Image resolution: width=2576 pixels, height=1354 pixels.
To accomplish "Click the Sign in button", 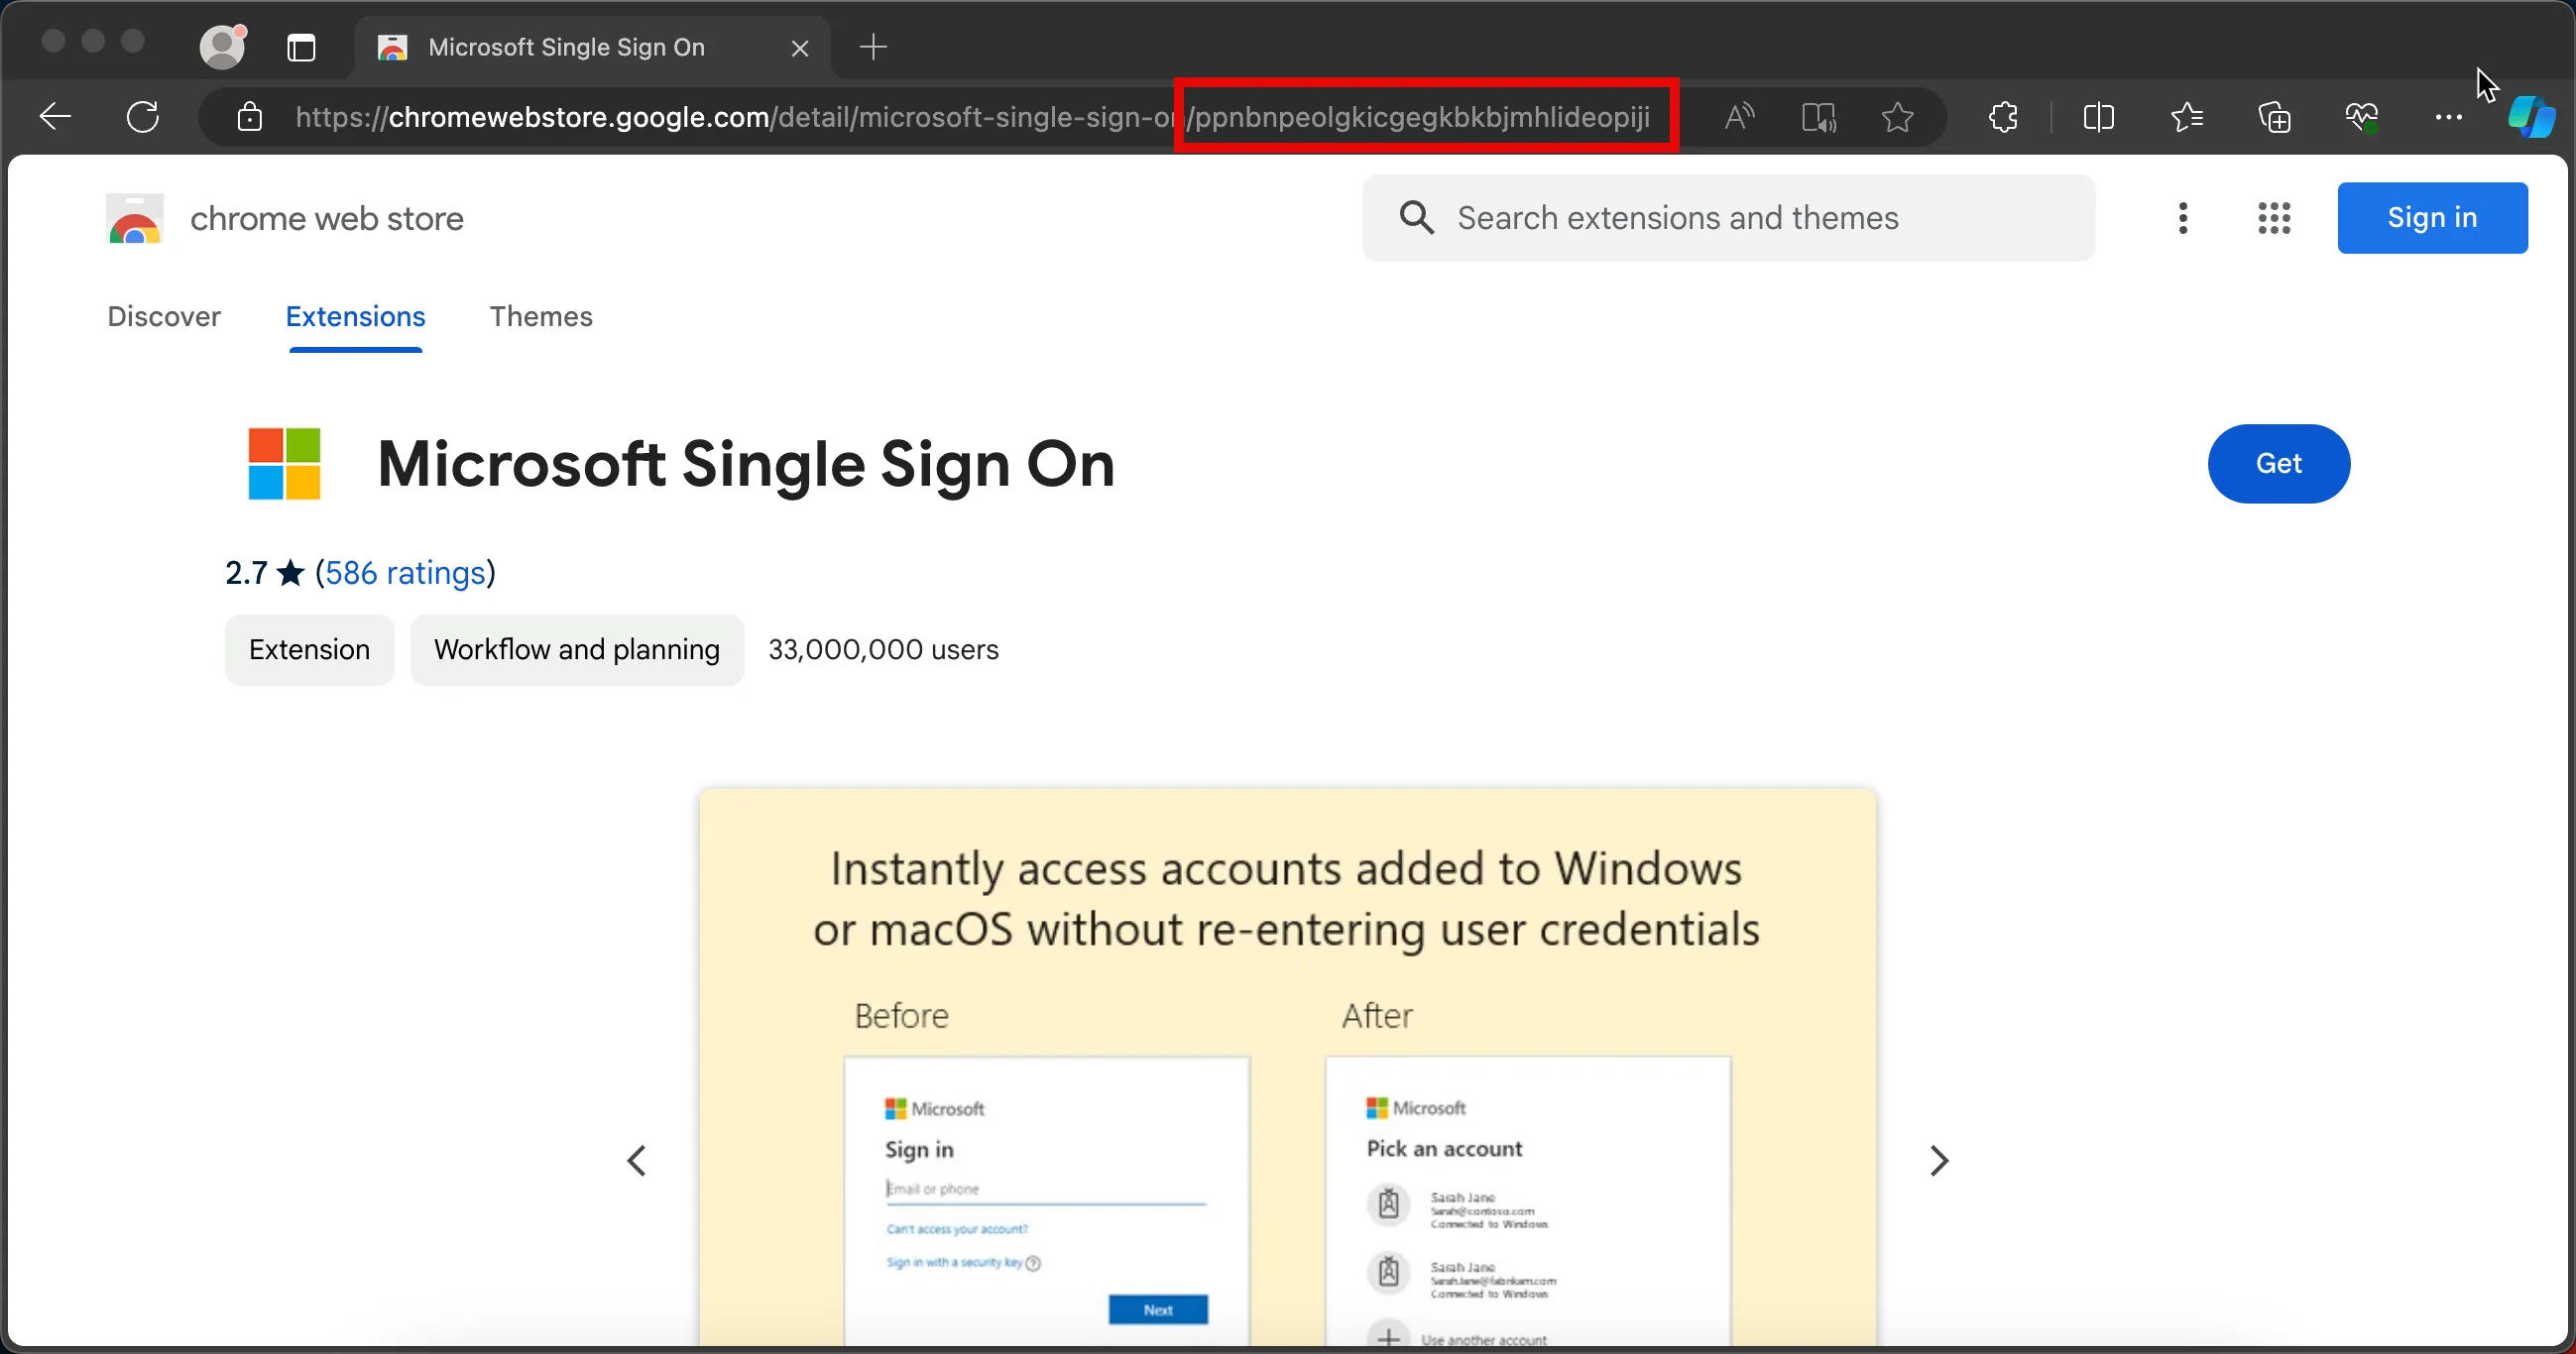I will (2432, 218).
